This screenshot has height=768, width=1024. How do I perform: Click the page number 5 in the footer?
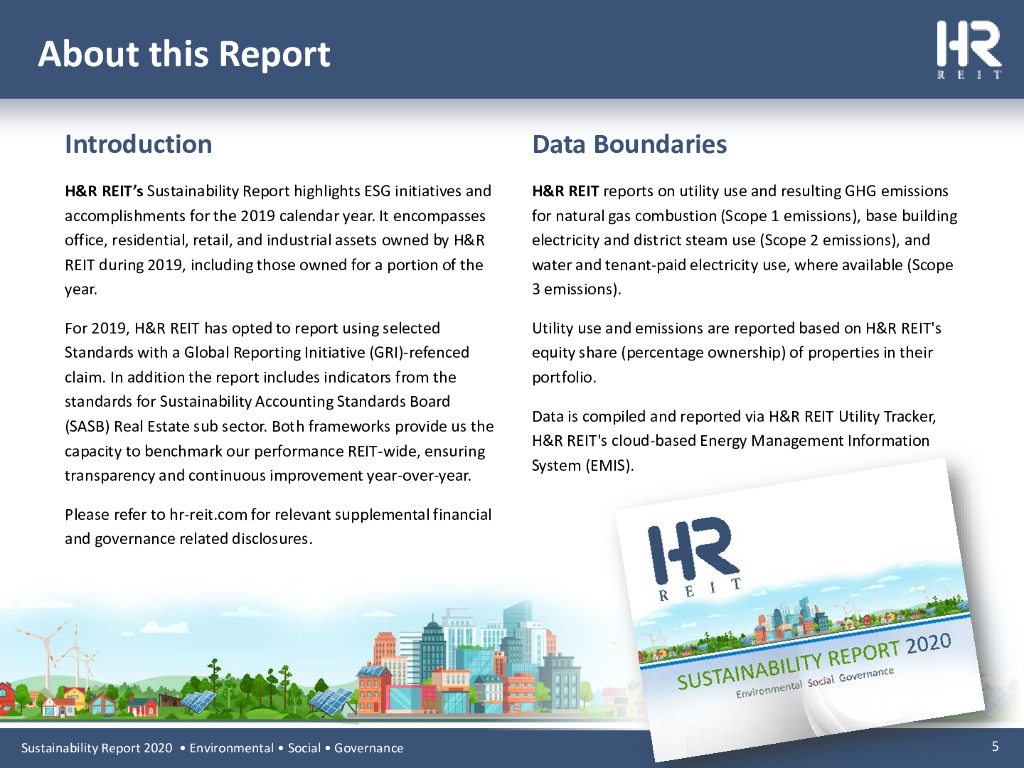[x=995, y=747]
